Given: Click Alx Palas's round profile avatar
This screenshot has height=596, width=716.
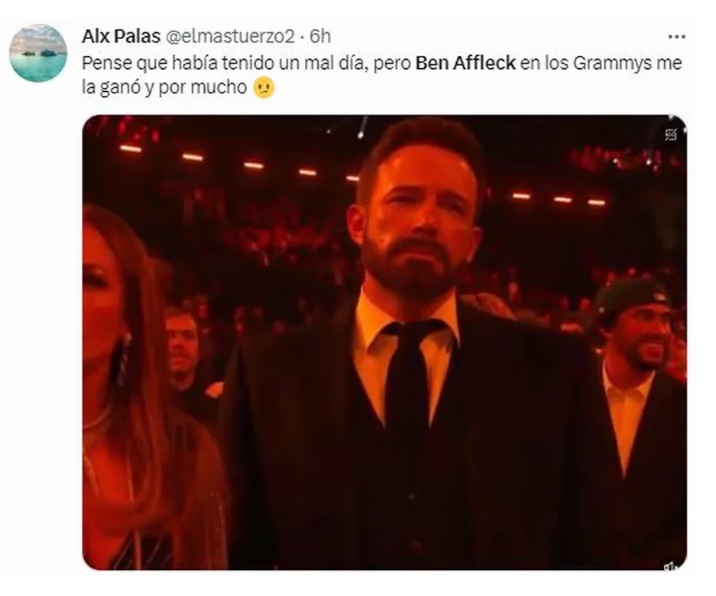Looking at the screenshot, I should (38, 54).
